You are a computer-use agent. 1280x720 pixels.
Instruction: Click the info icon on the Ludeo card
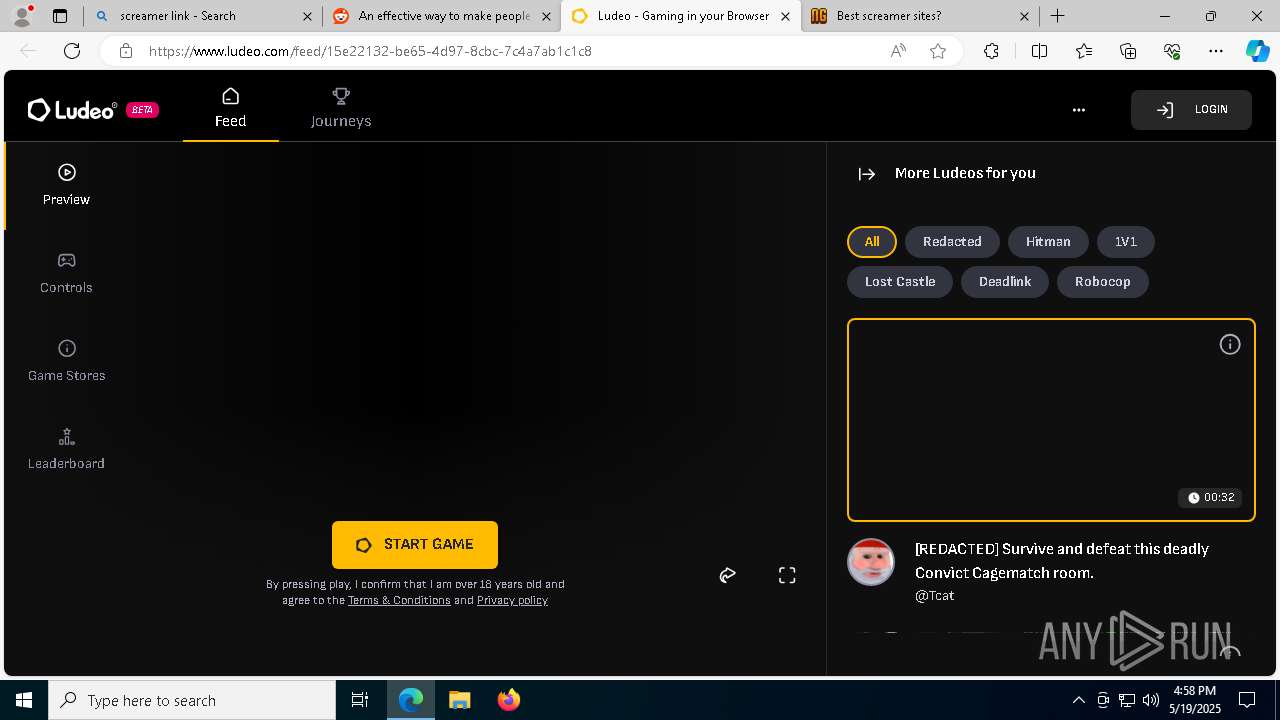coord(1230,345)
